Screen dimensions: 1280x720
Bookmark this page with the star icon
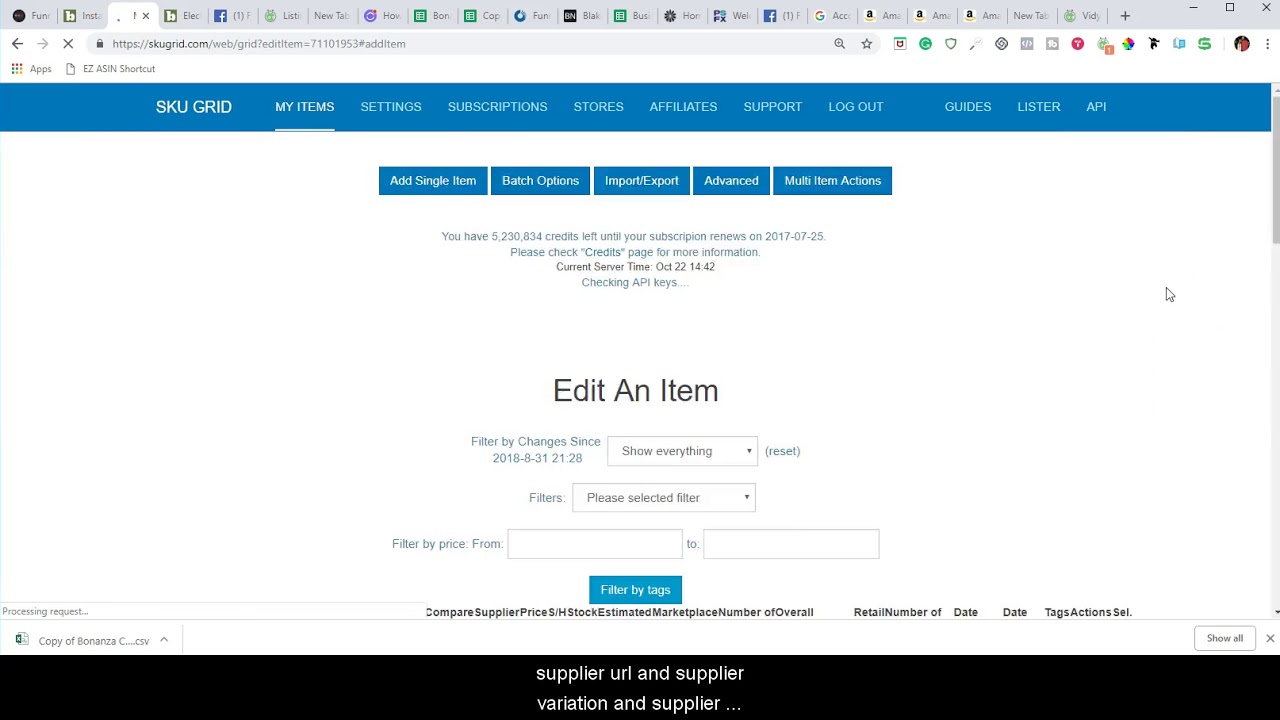[867, 44]
